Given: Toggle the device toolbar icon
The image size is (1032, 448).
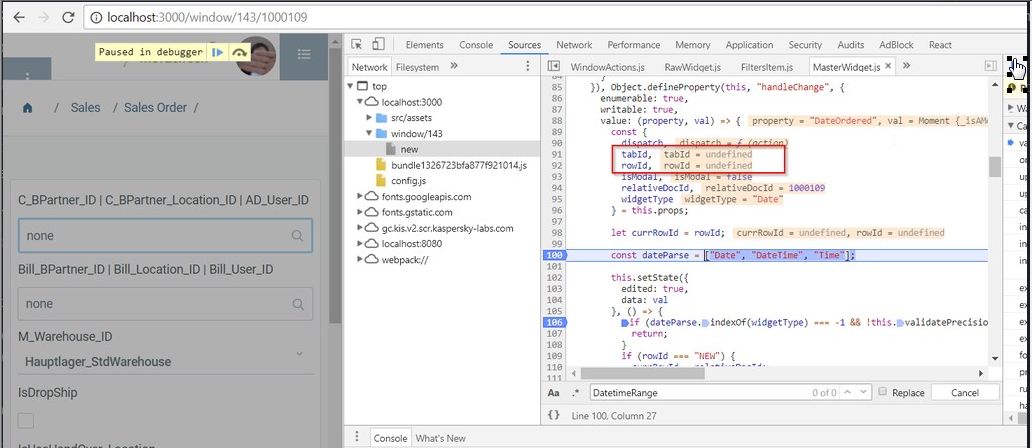Looking at the screenshot, I should [378, 45].
